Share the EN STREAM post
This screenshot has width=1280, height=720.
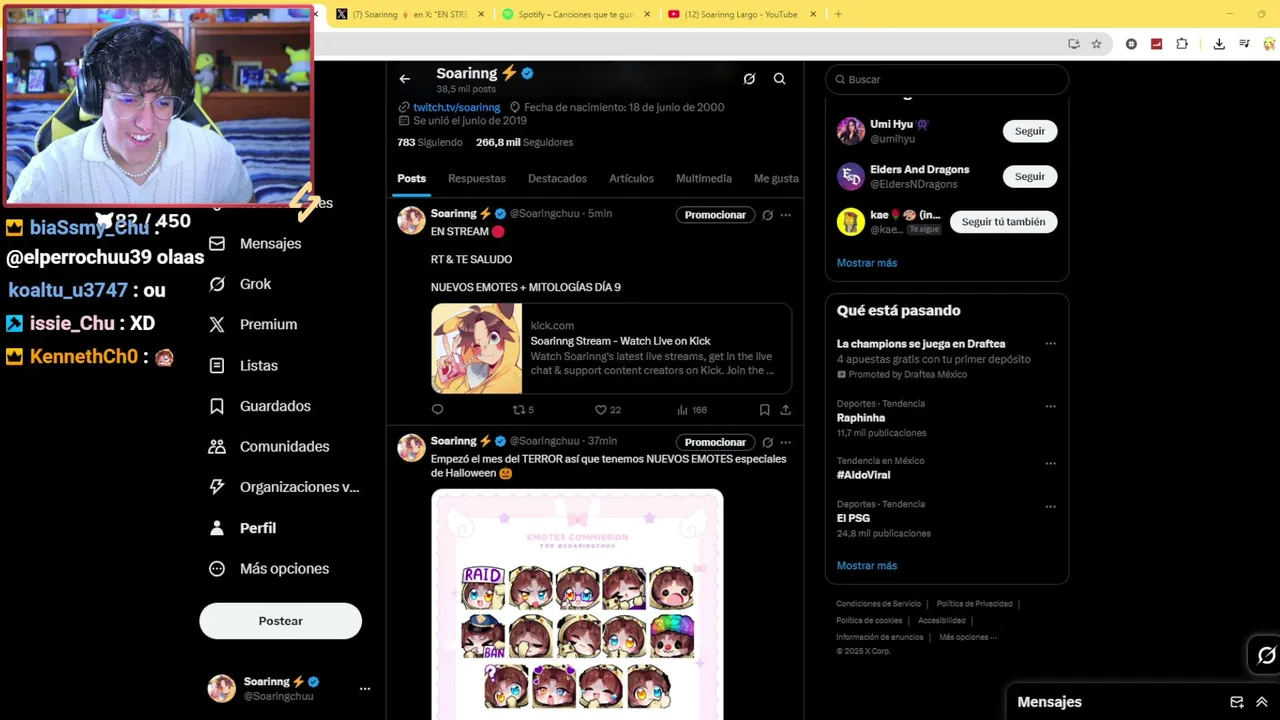pyautogui.click(x=786, y=409)
